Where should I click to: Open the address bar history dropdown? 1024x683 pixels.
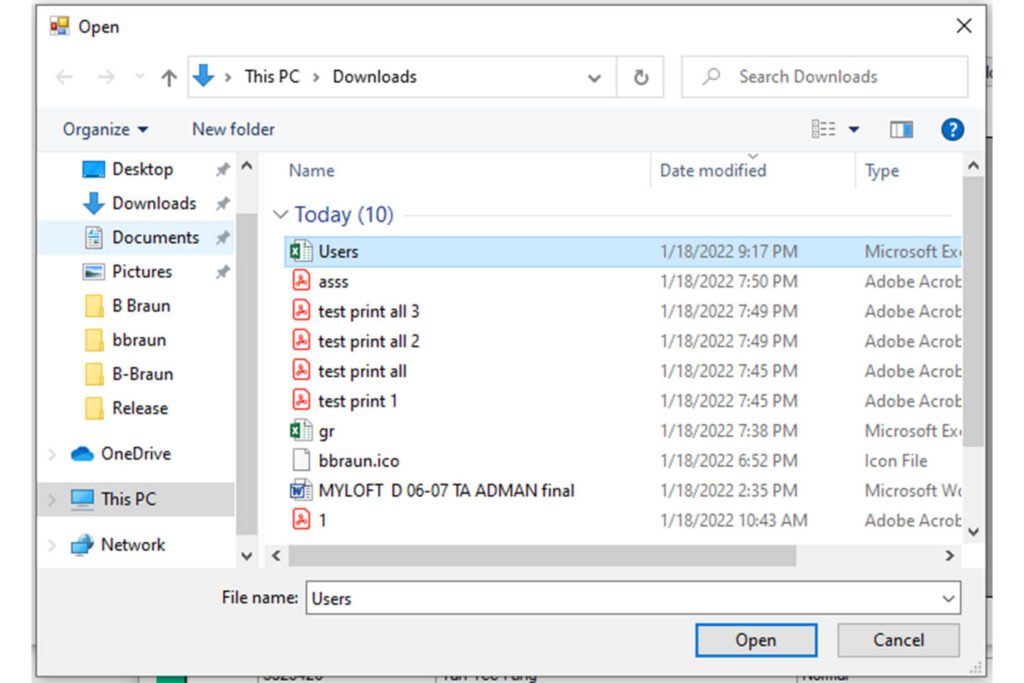click(594, 78)
